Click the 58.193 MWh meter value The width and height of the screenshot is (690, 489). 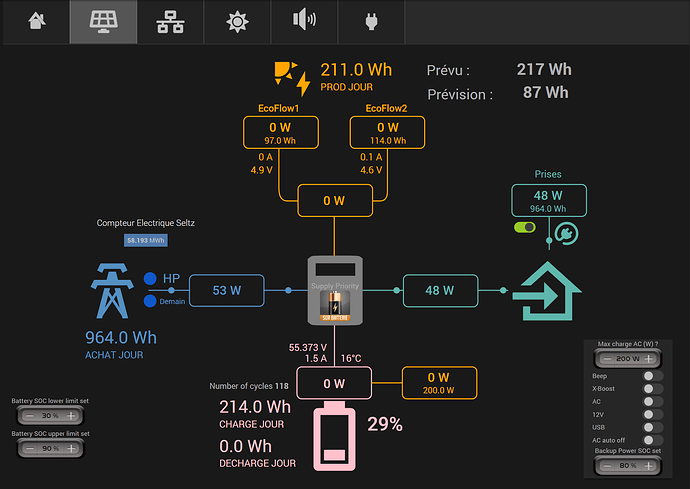click(x=146, y=240)
